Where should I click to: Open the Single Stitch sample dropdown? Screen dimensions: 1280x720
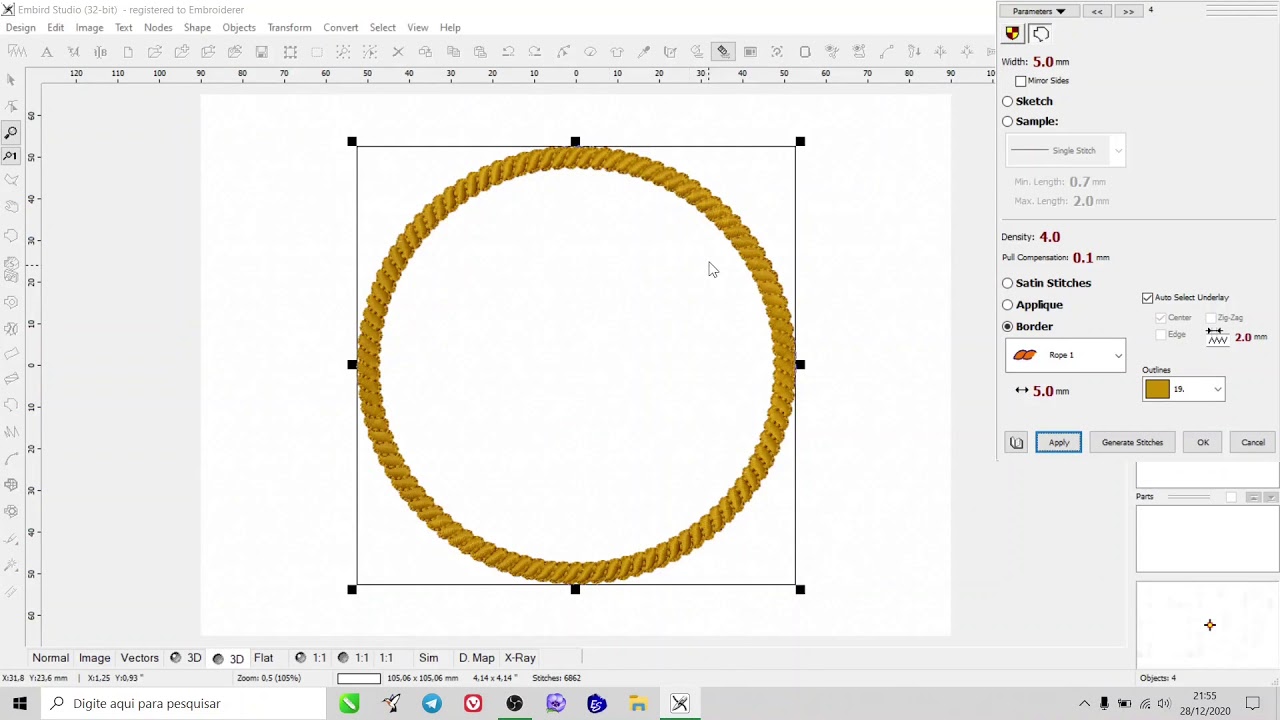click(1065, 150)
